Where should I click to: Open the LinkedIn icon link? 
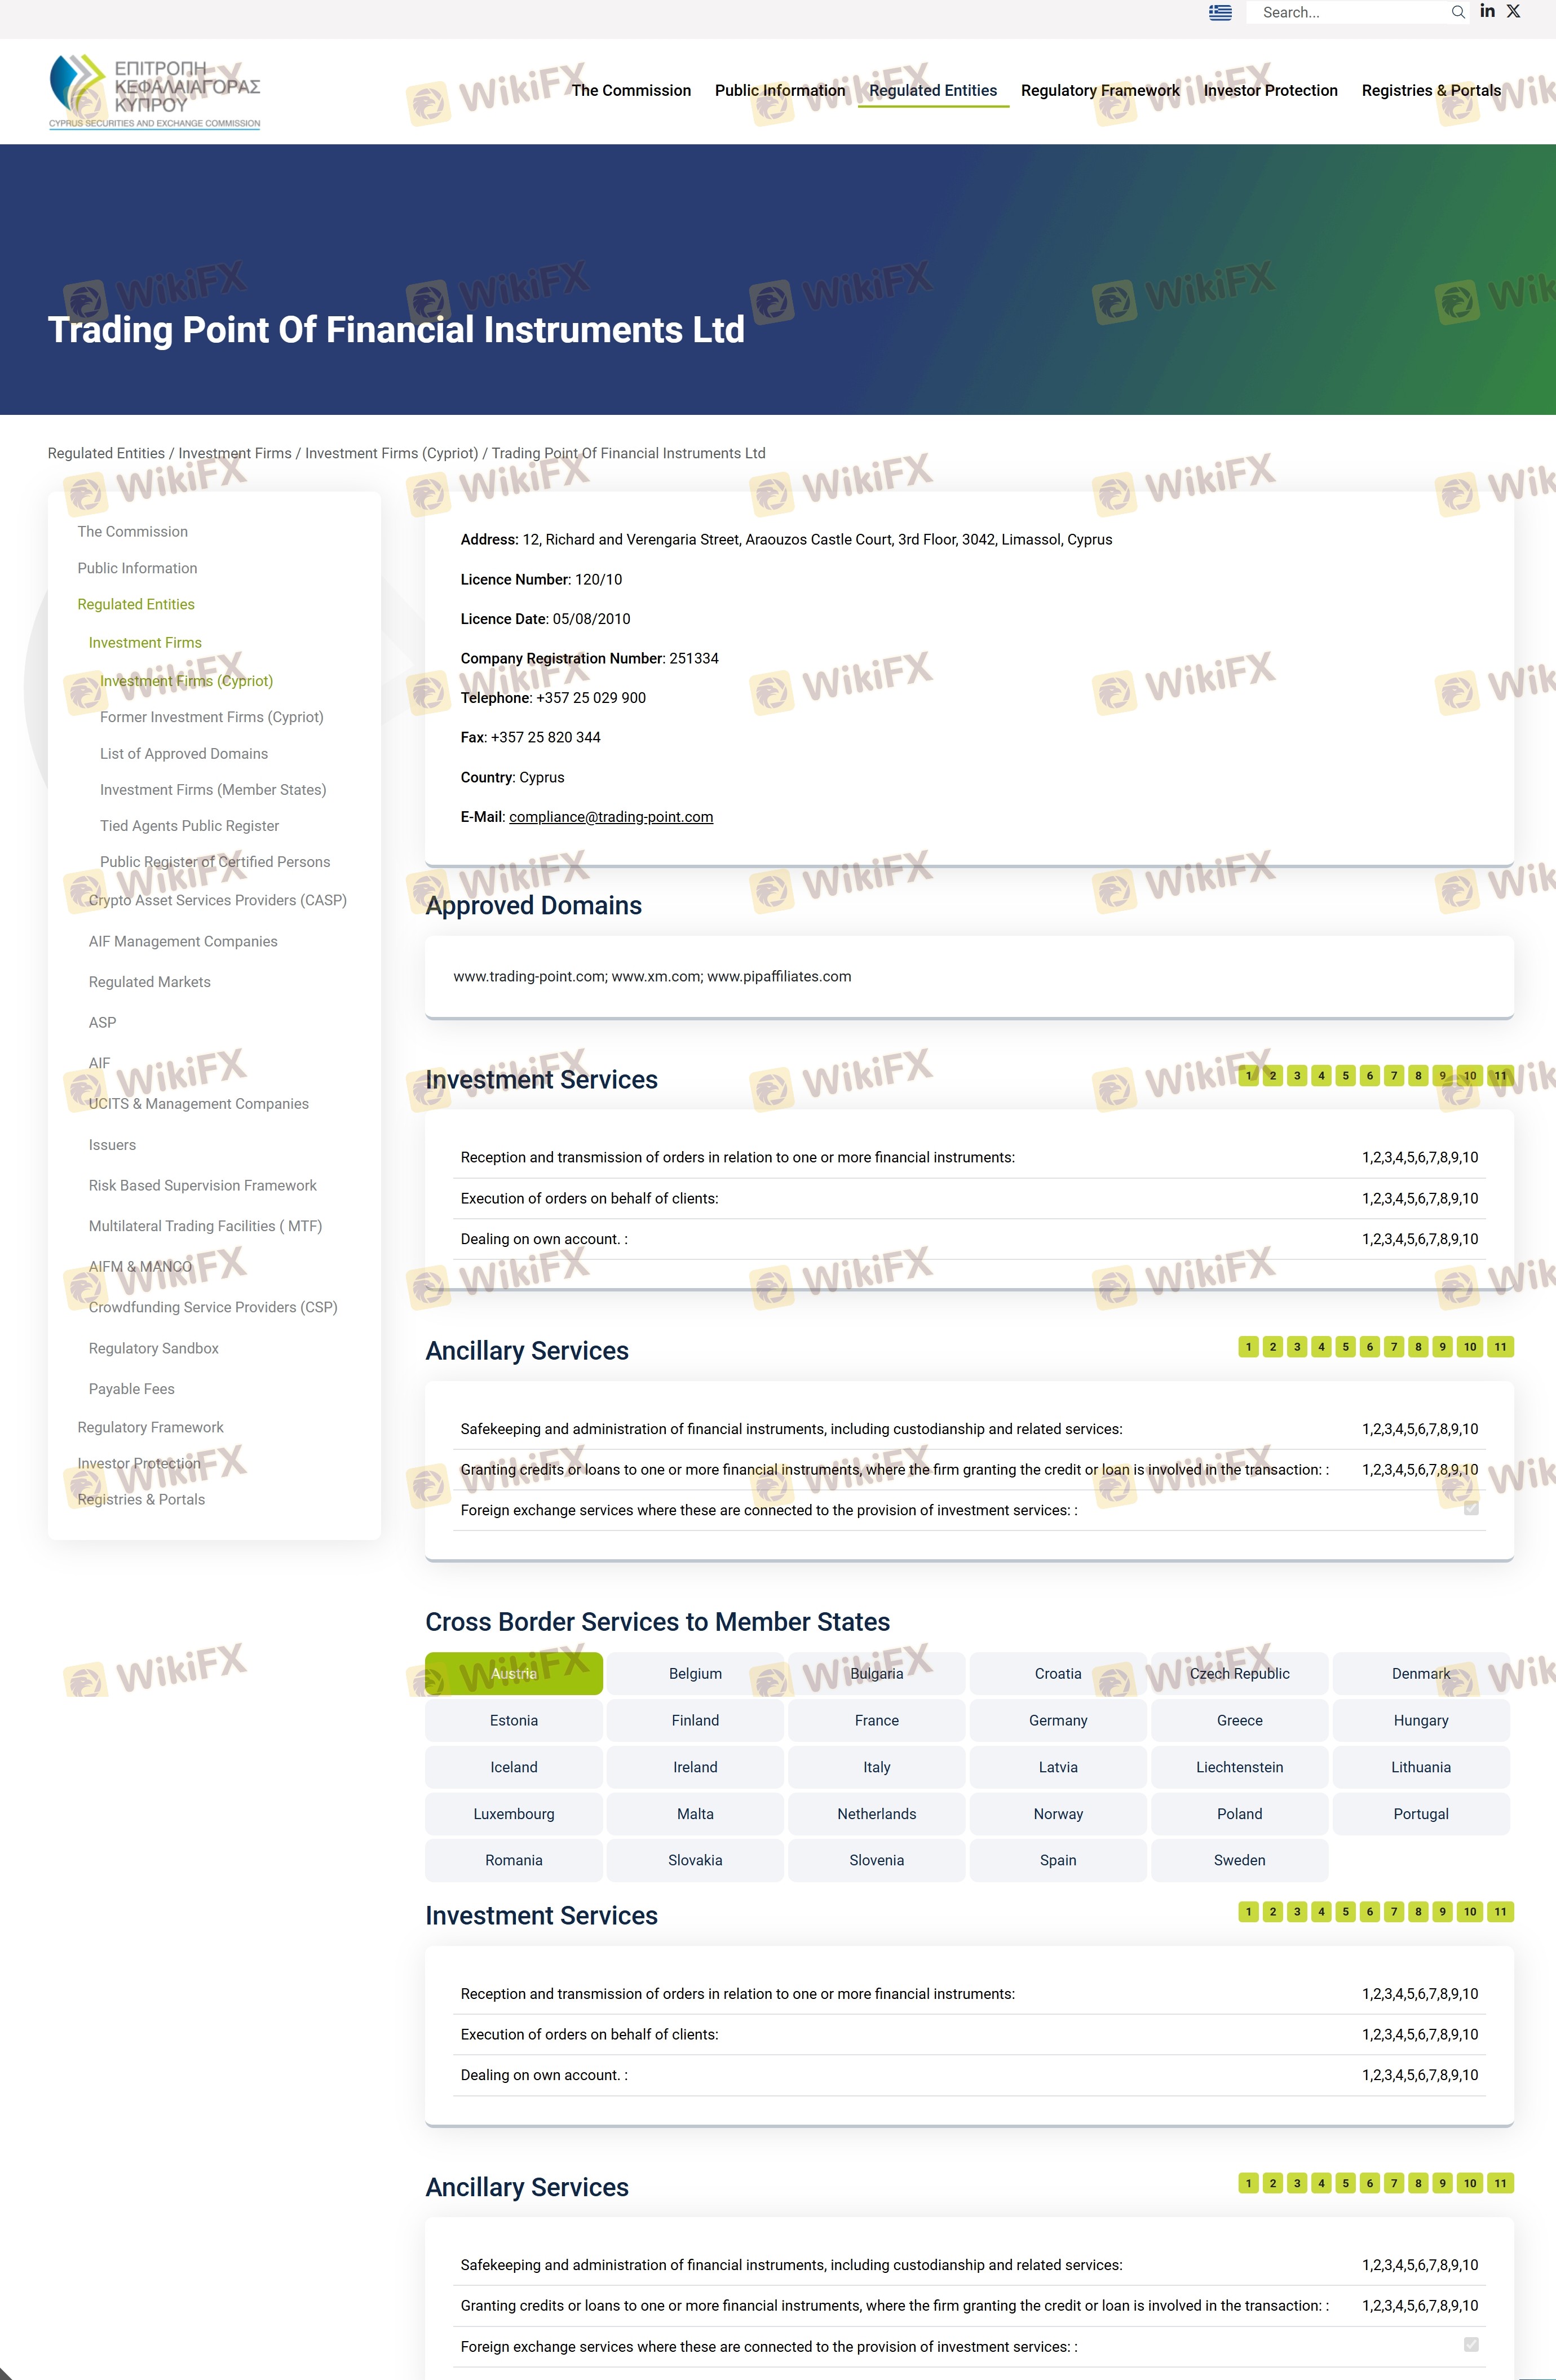click(x=1487, y=12)
